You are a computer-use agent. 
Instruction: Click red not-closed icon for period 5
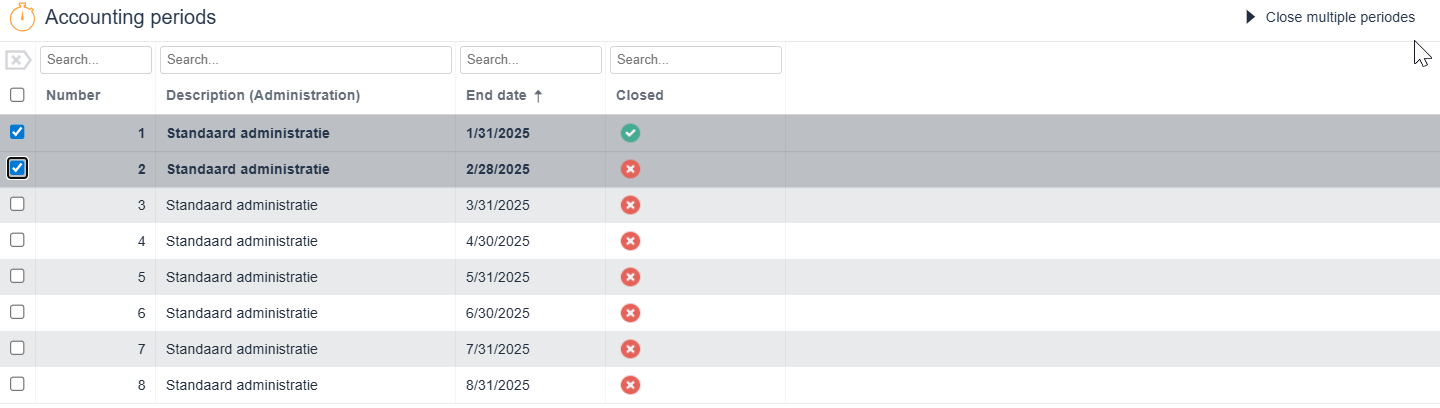630,277
